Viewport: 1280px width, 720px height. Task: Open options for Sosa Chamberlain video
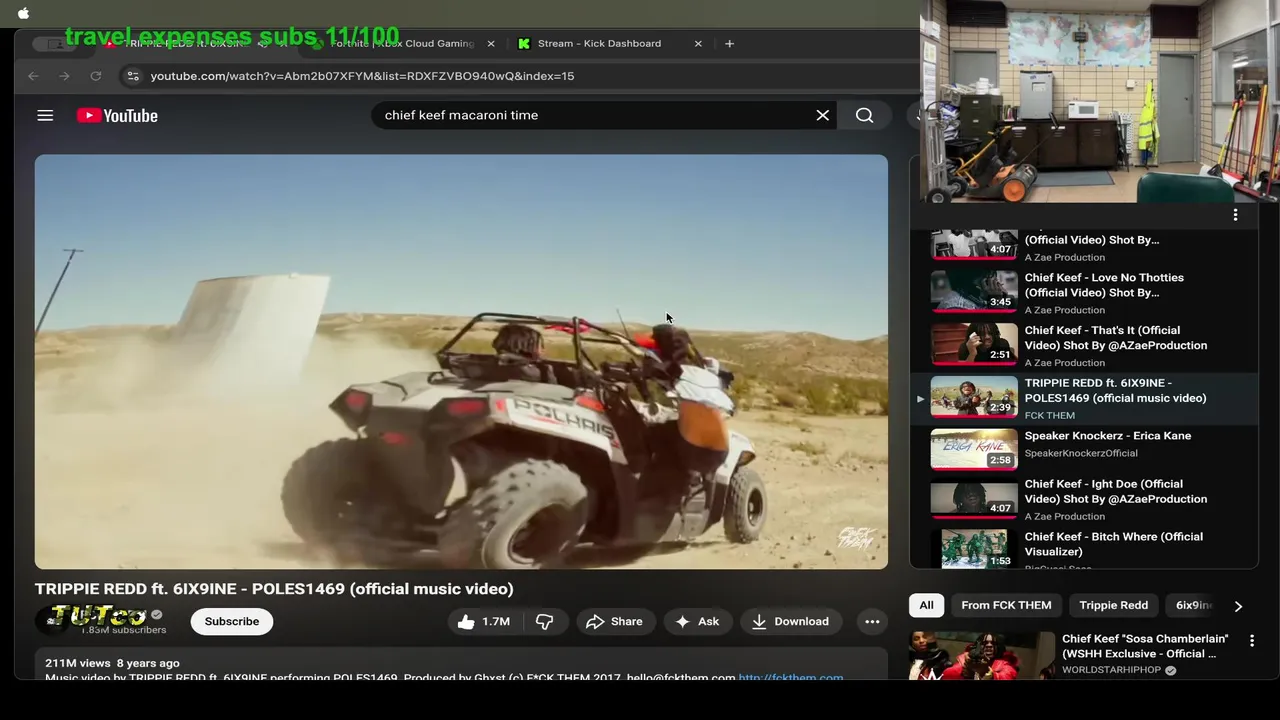click(1251, 640)
